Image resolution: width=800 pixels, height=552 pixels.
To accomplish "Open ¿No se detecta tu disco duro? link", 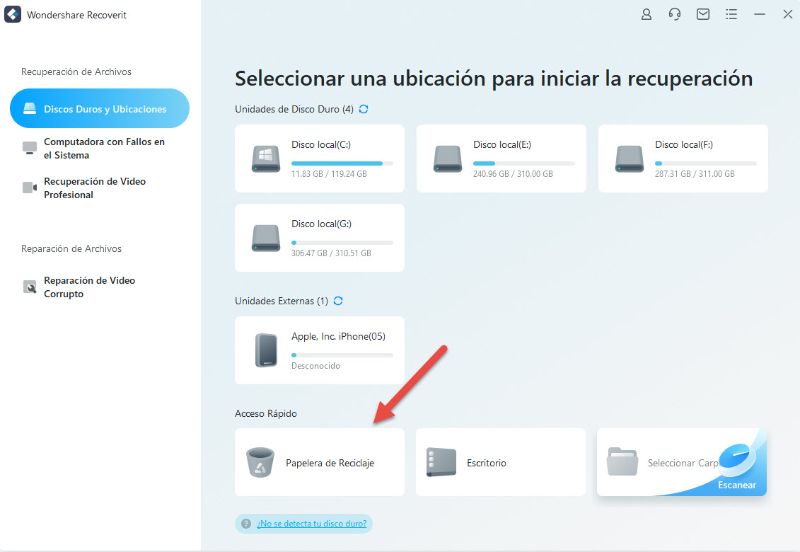I will point(312,523).
